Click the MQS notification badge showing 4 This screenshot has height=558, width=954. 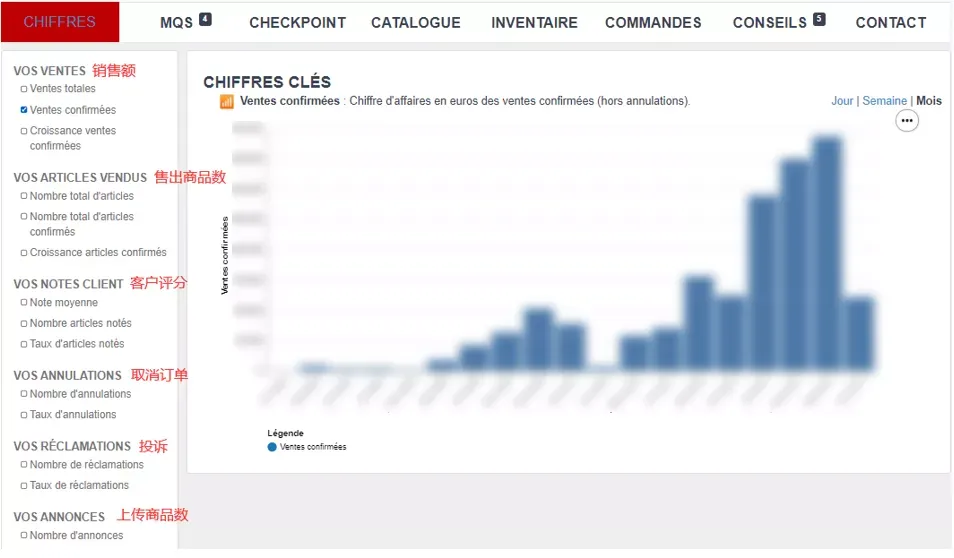coord(205,19)
